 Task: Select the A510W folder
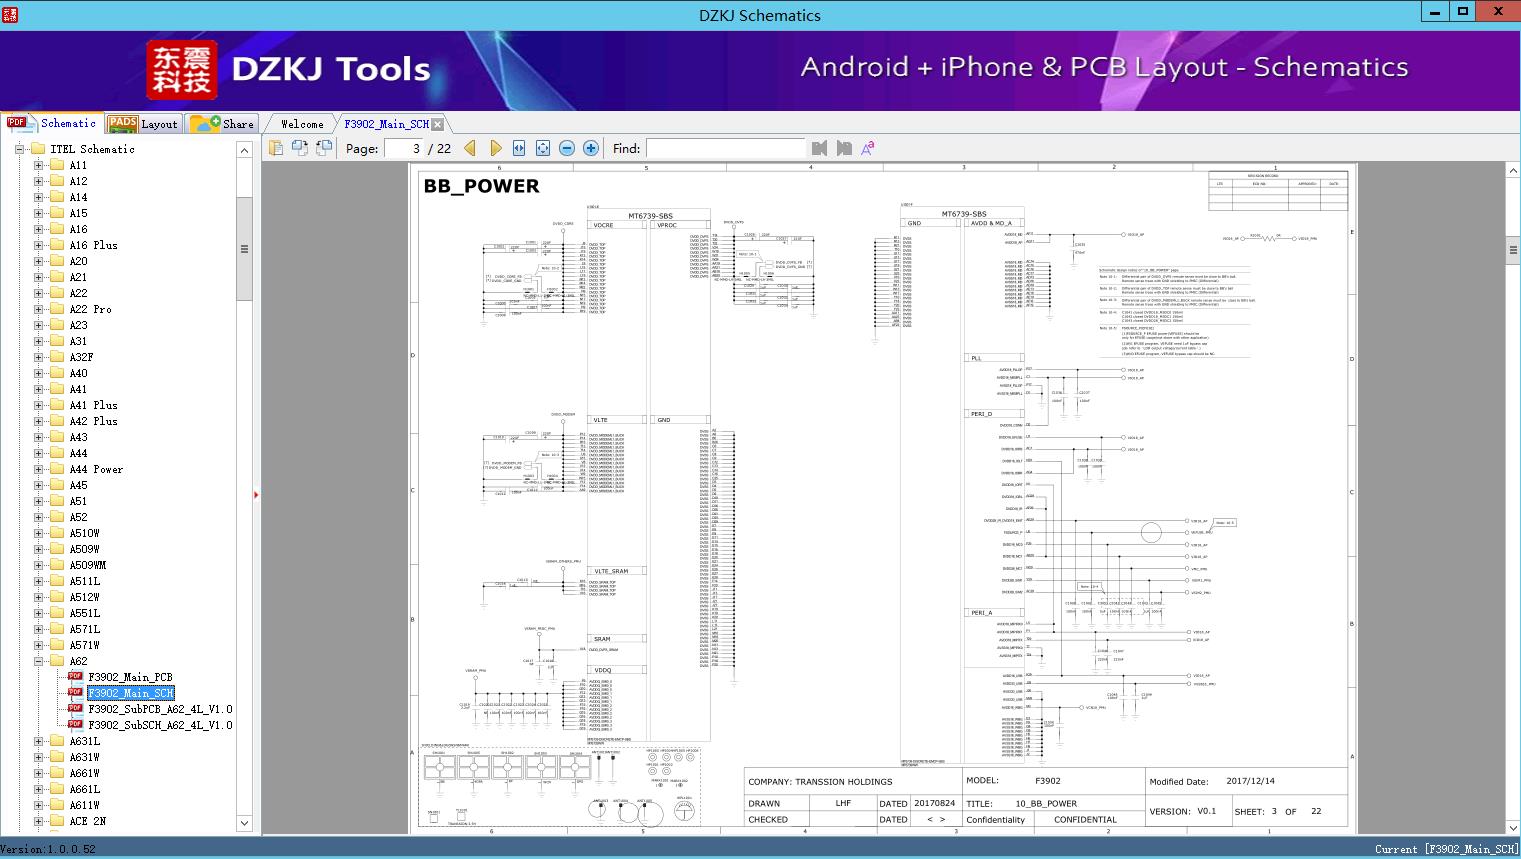pos(85,533)
